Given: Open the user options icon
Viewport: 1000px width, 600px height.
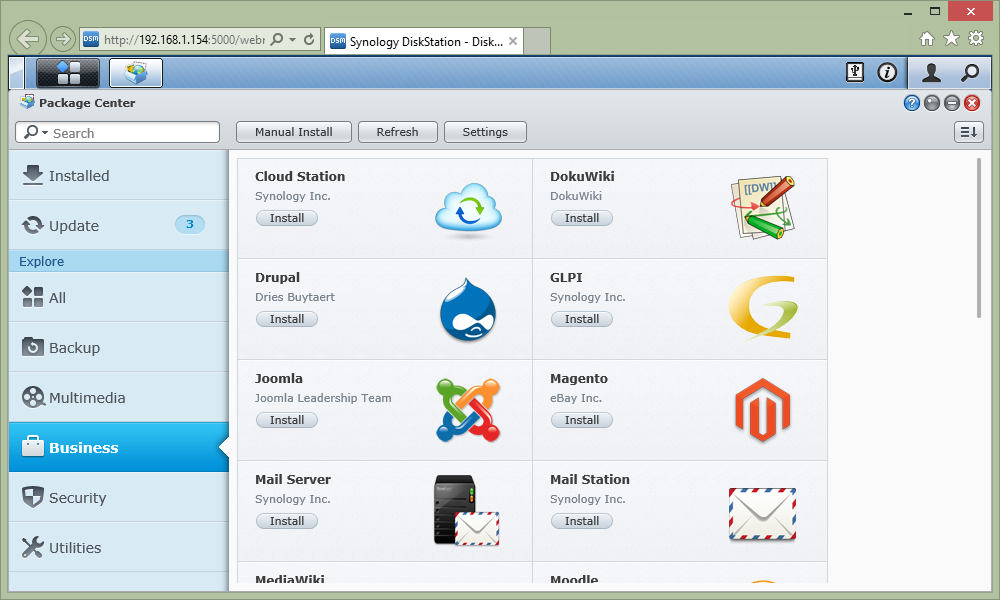Looking at the screenshot, I should click(x=931, y=73).
